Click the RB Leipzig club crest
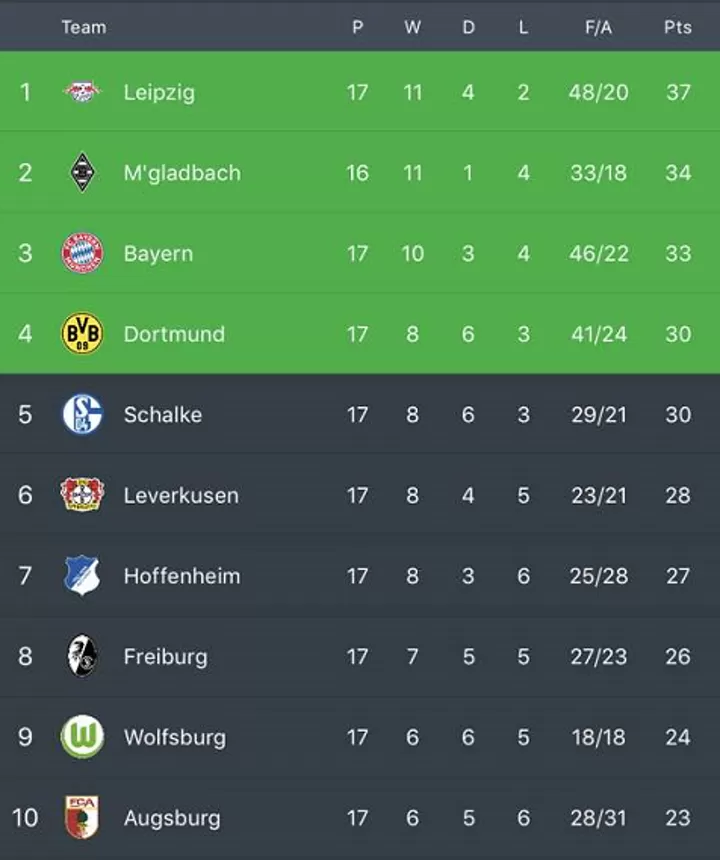Screen dimensions: 720x860 point(82,92)
